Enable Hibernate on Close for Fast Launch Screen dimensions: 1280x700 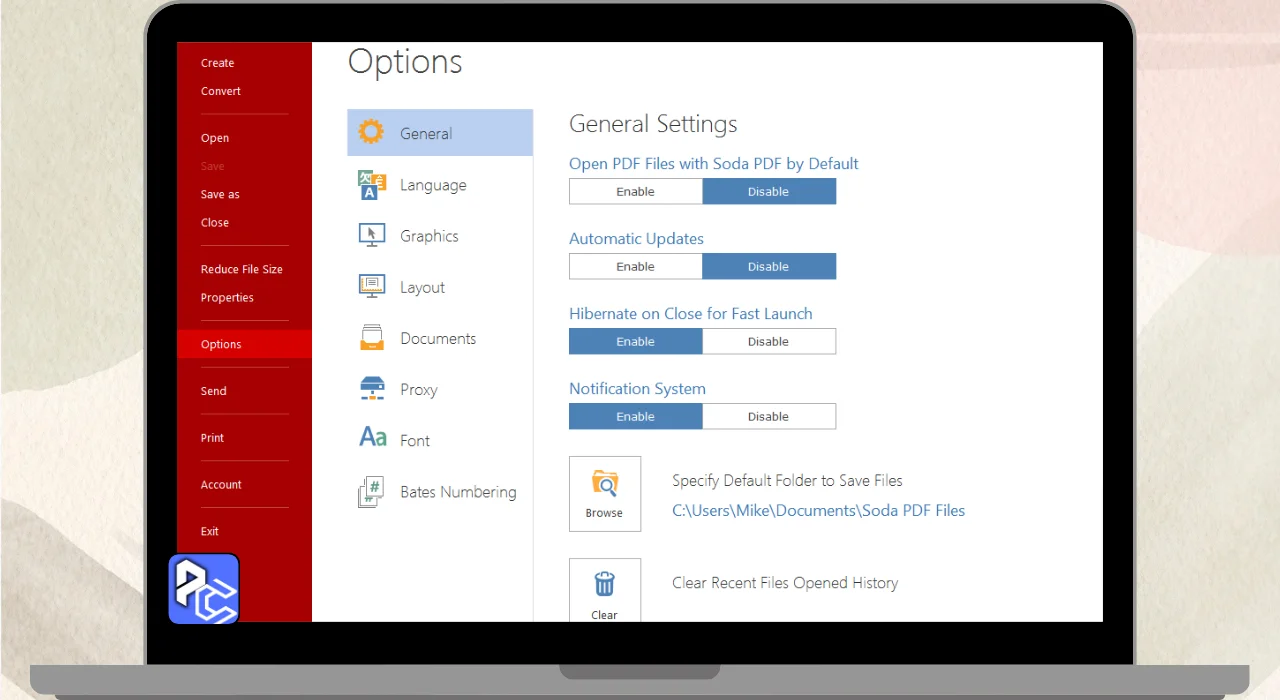tap(636, 342)
